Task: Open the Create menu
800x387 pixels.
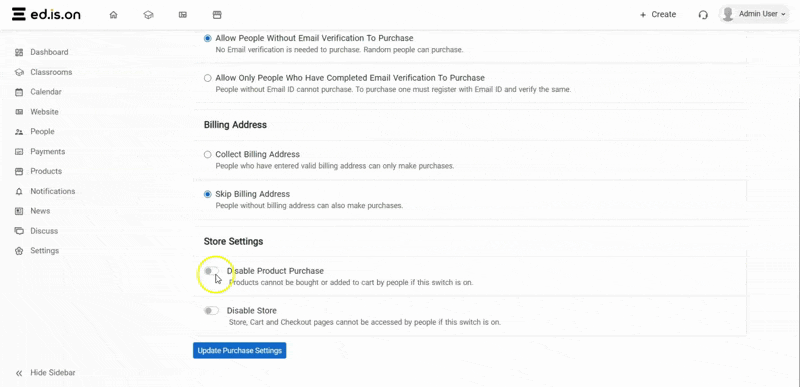Action: (x=658, y=14)
